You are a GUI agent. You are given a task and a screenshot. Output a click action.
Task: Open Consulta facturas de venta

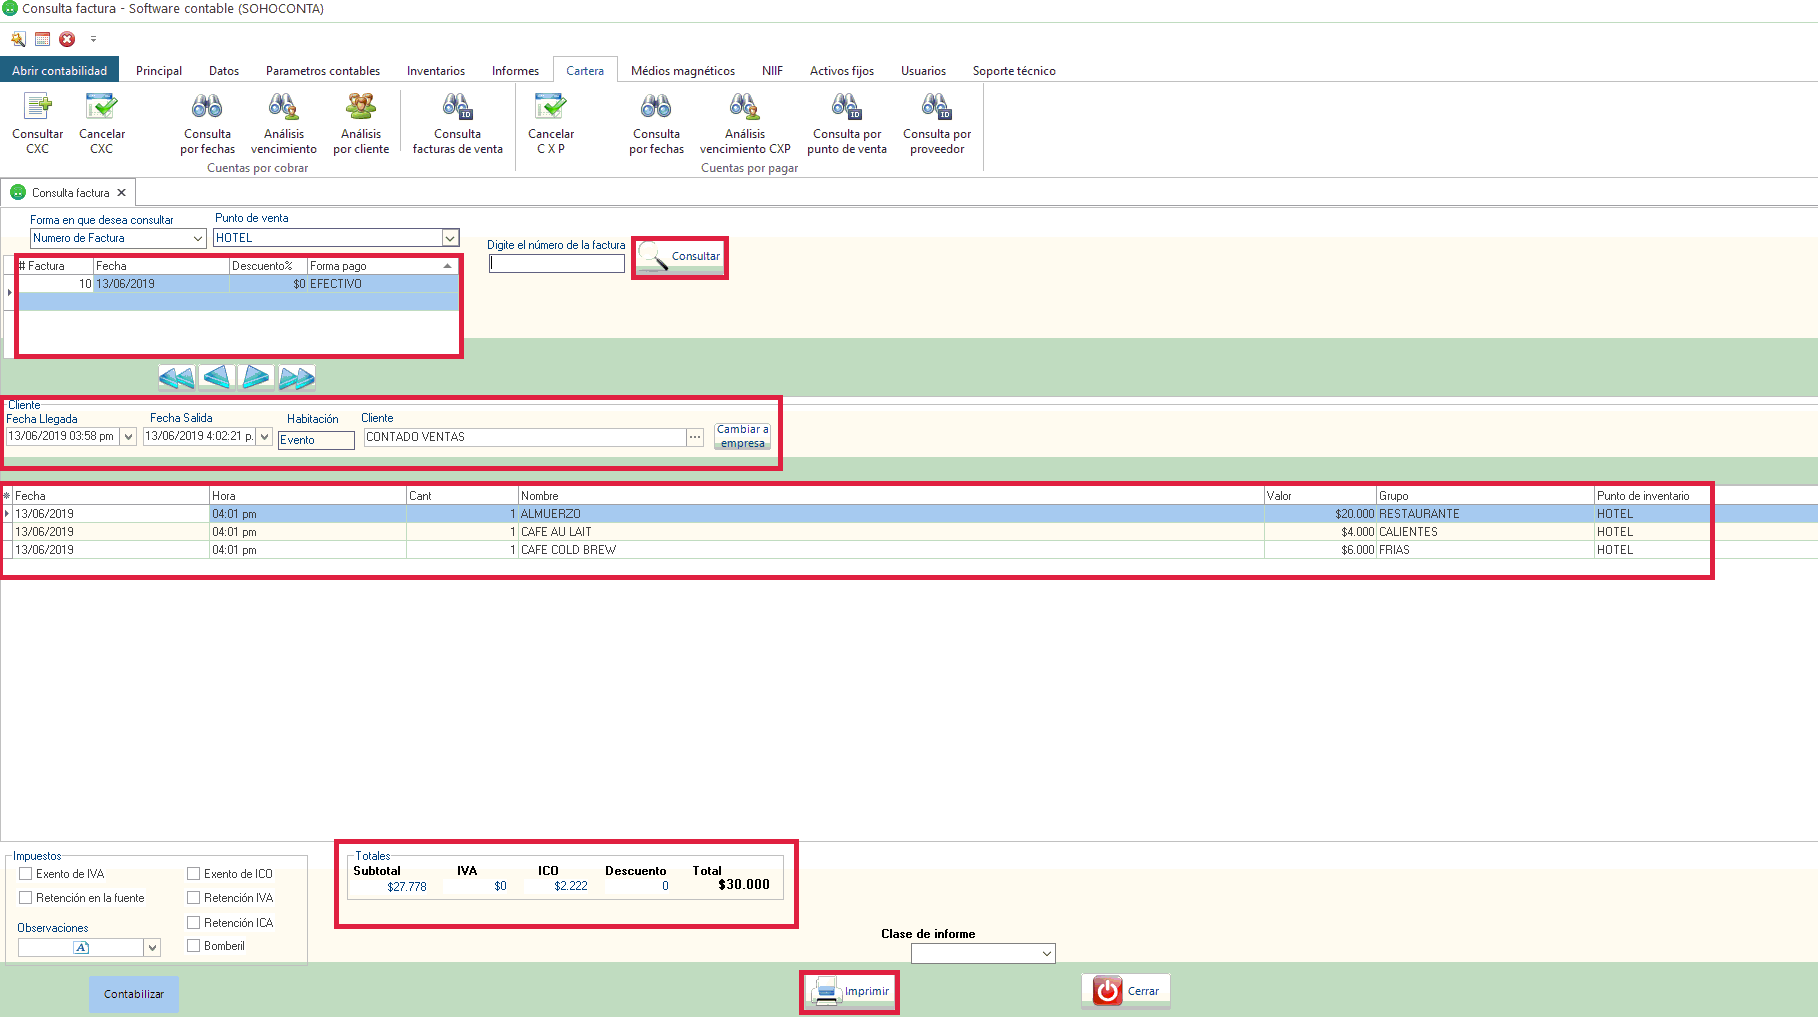pos(457,123)
